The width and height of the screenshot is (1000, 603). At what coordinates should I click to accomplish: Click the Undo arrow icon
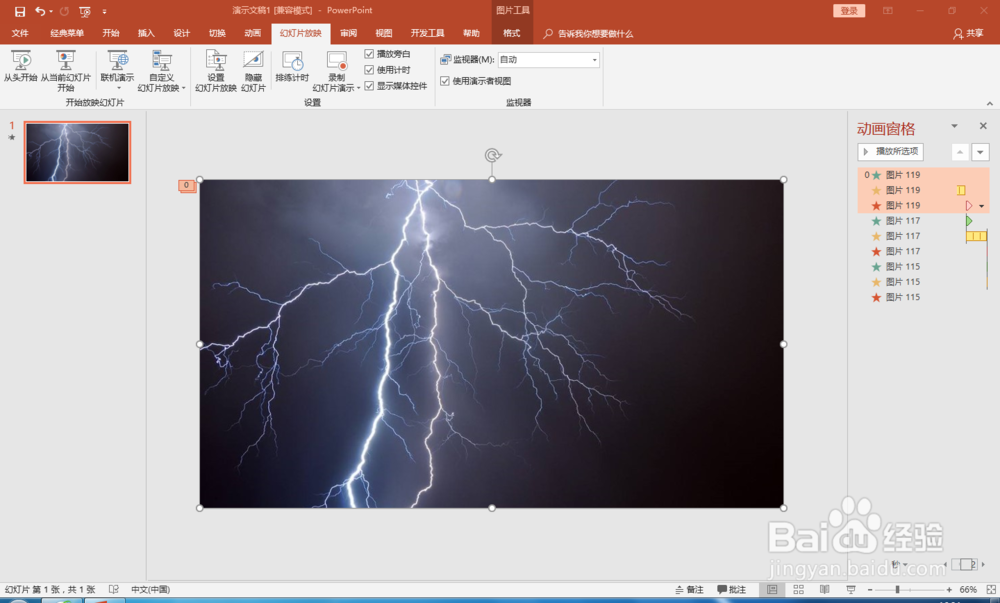click(x=40, y=11)
